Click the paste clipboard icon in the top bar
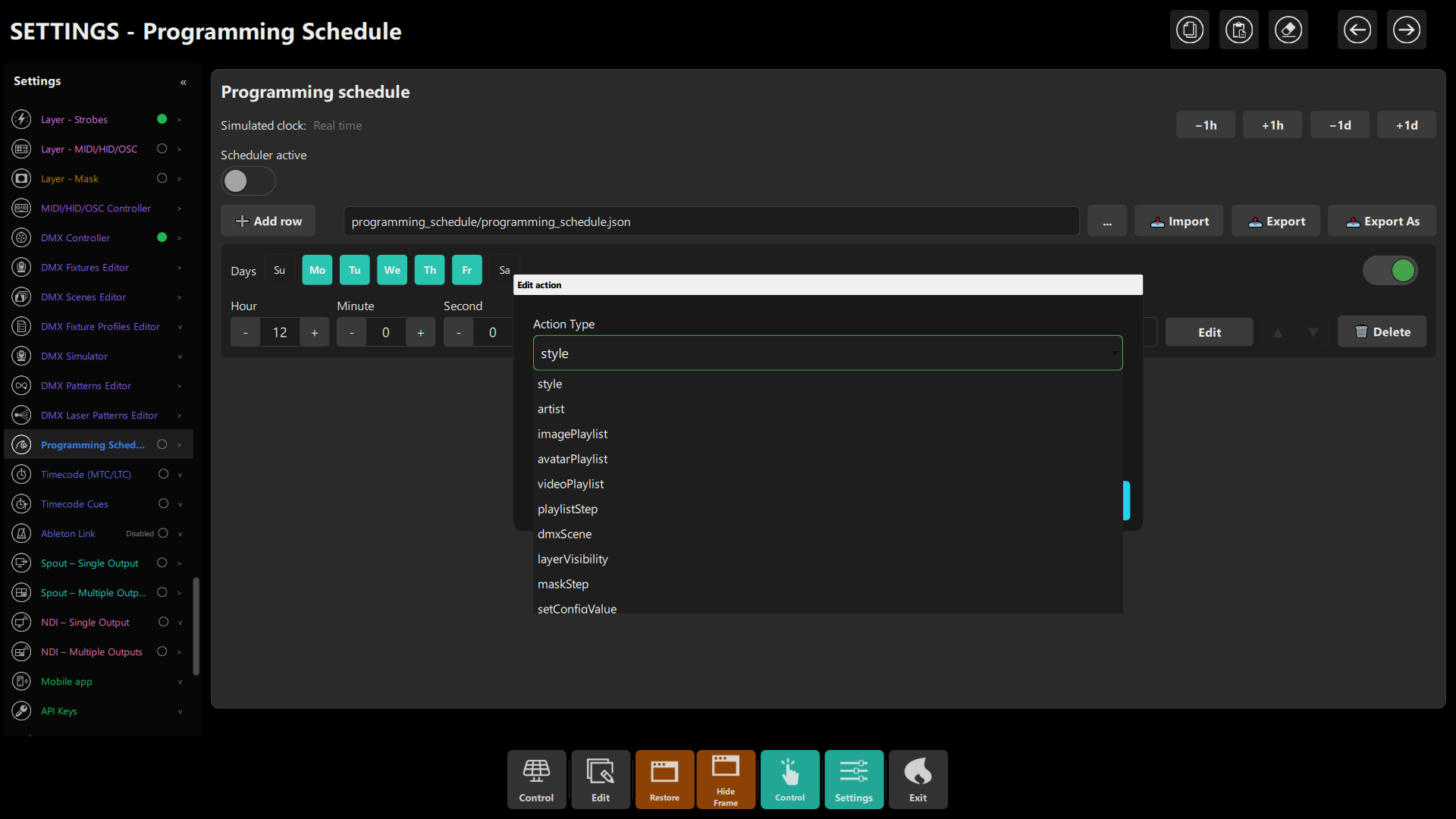This screenshot has height=819, width=1456. (1239, 30)
